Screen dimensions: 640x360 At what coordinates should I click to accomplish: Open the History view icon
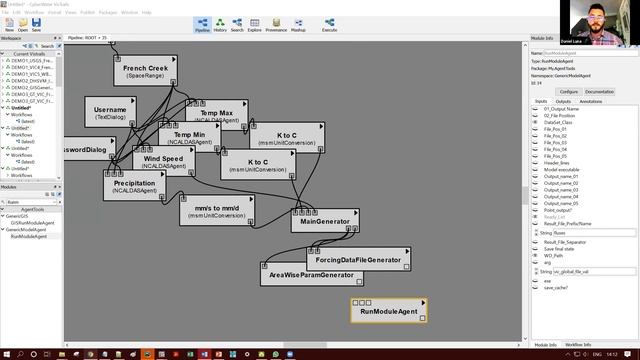(220, 24)
